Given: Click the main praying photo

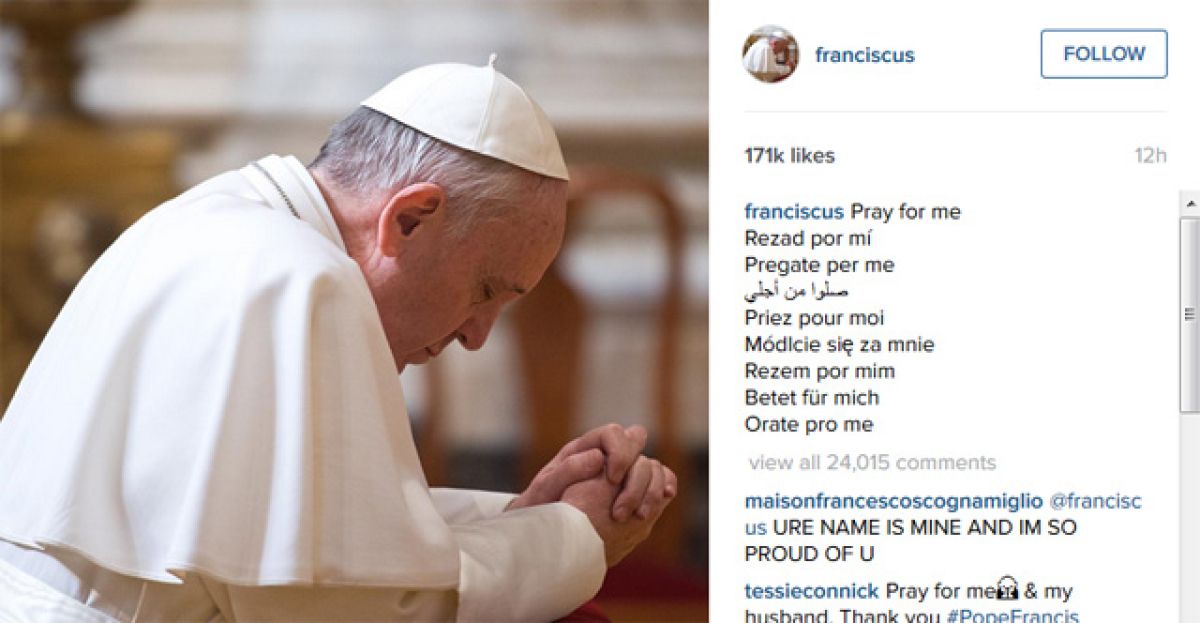Looking at the screenshot, I should [354, 311].
